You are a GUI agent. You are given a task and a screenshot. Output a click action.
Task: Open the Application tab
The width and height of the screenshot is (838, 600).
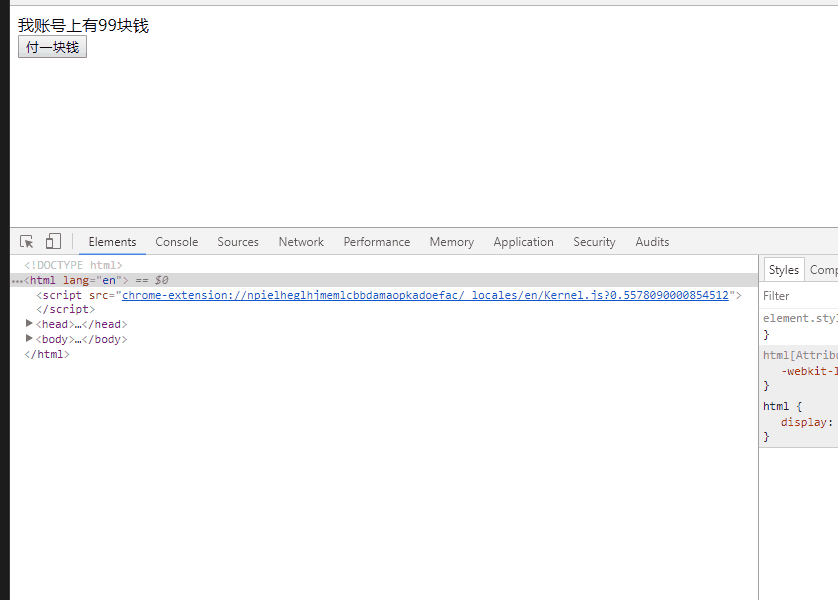click(523, 242)
